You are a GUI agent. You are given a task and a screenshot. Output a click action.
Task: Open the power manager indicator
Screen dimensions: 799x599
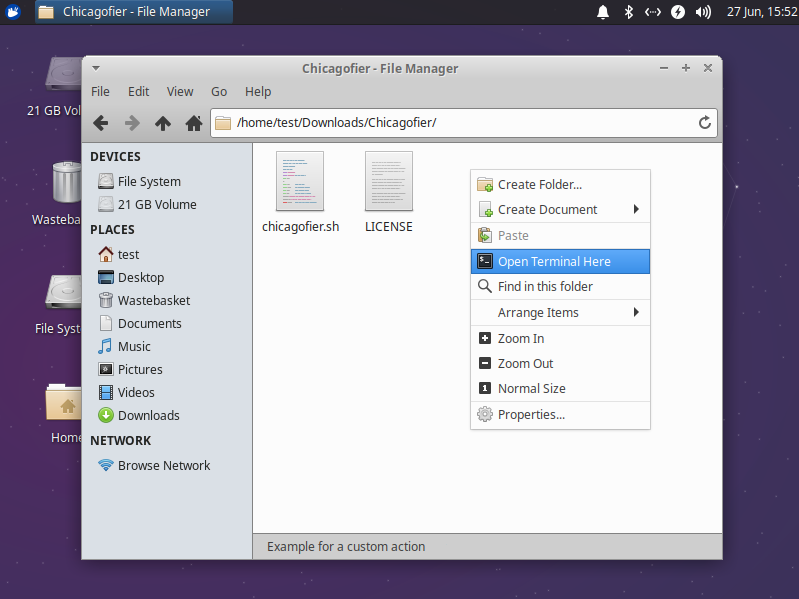[678, 12]
